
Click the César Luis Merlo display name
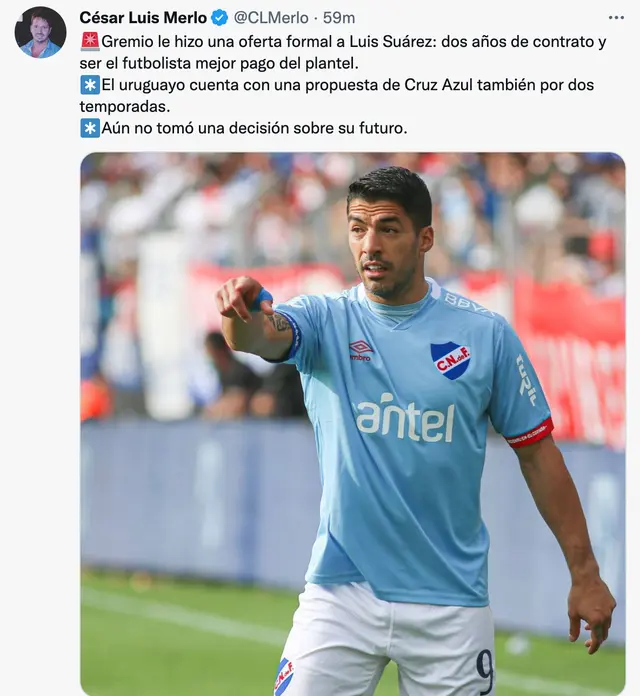point(143,18)
